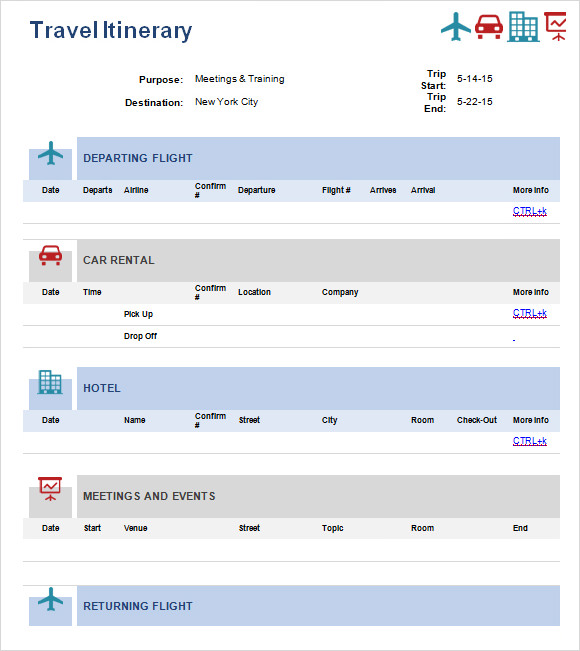The height and width of the screenshot is (651, 580).
Task: Click the red car icon in the page header
Action: (x=489, y=27)
